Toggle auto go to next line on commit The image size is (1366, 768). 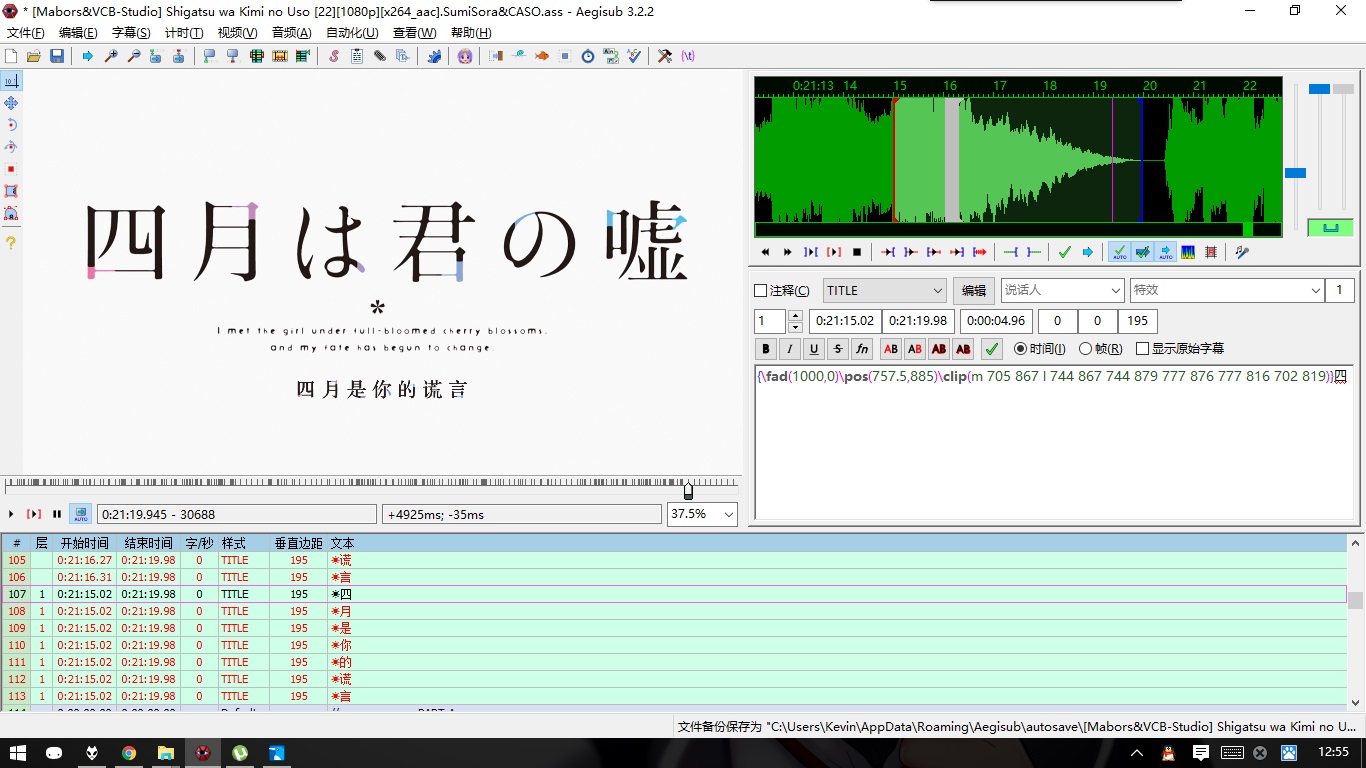(x=1142, y=252)
